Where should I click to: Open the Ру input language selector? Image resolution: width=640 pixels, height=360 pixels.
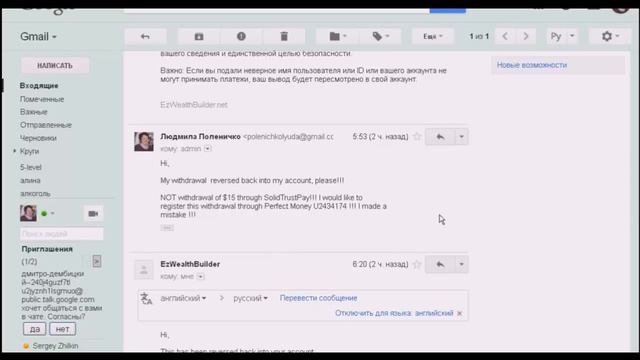[562, 36]
